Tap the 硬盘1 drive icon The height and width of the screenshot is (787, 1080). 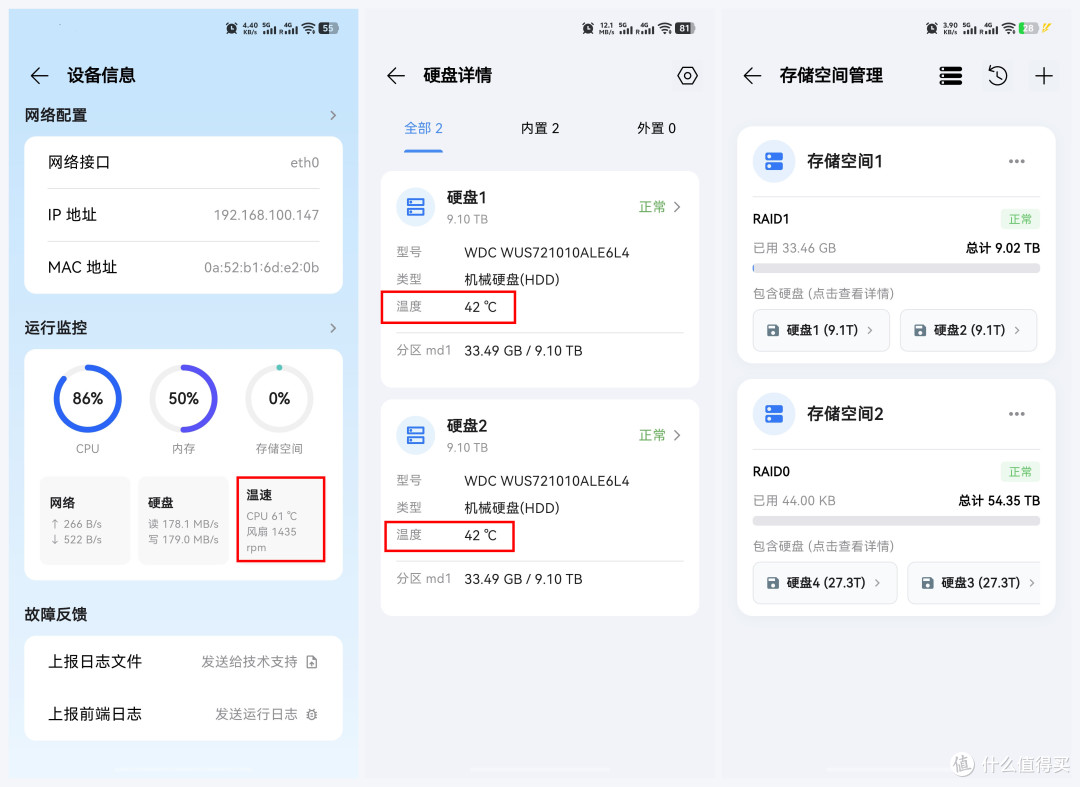(416, 207)
